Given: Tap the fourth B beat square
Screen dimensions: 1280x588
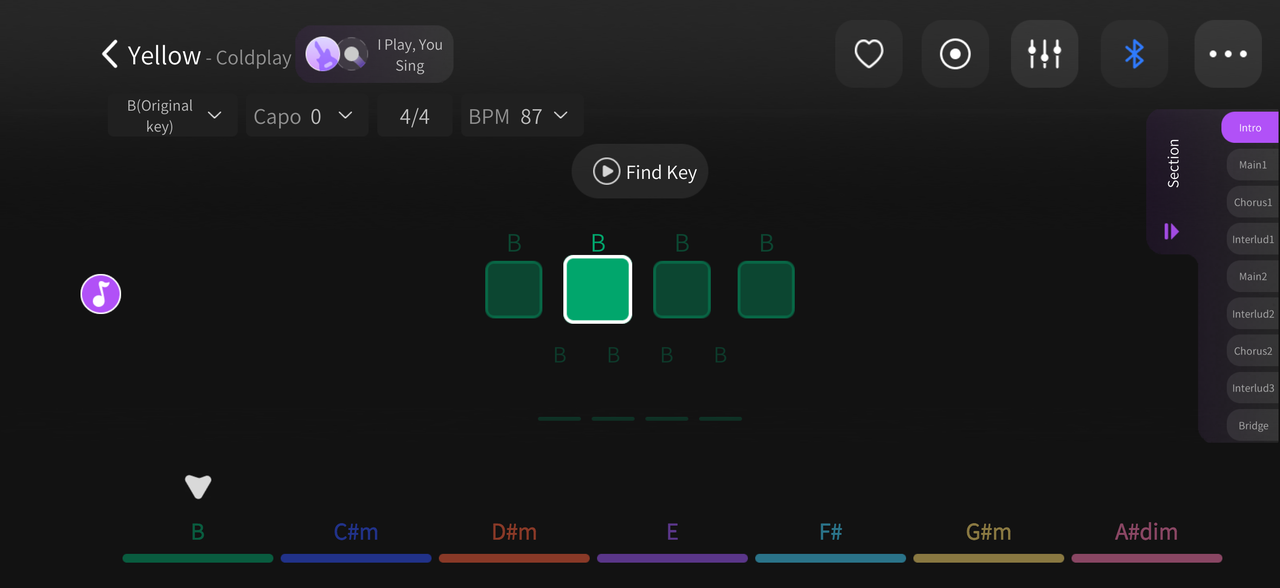Looking at the screenshot, I should pos(766,290).
